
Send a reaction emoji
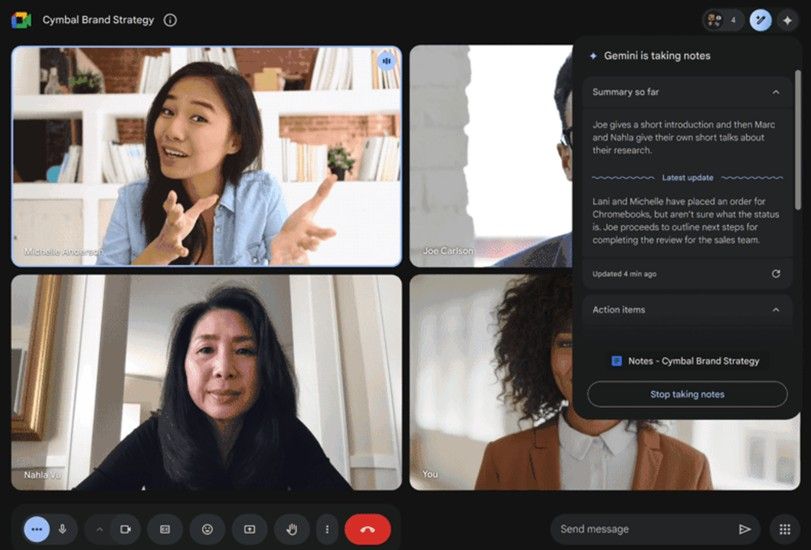tap(207, 529)
